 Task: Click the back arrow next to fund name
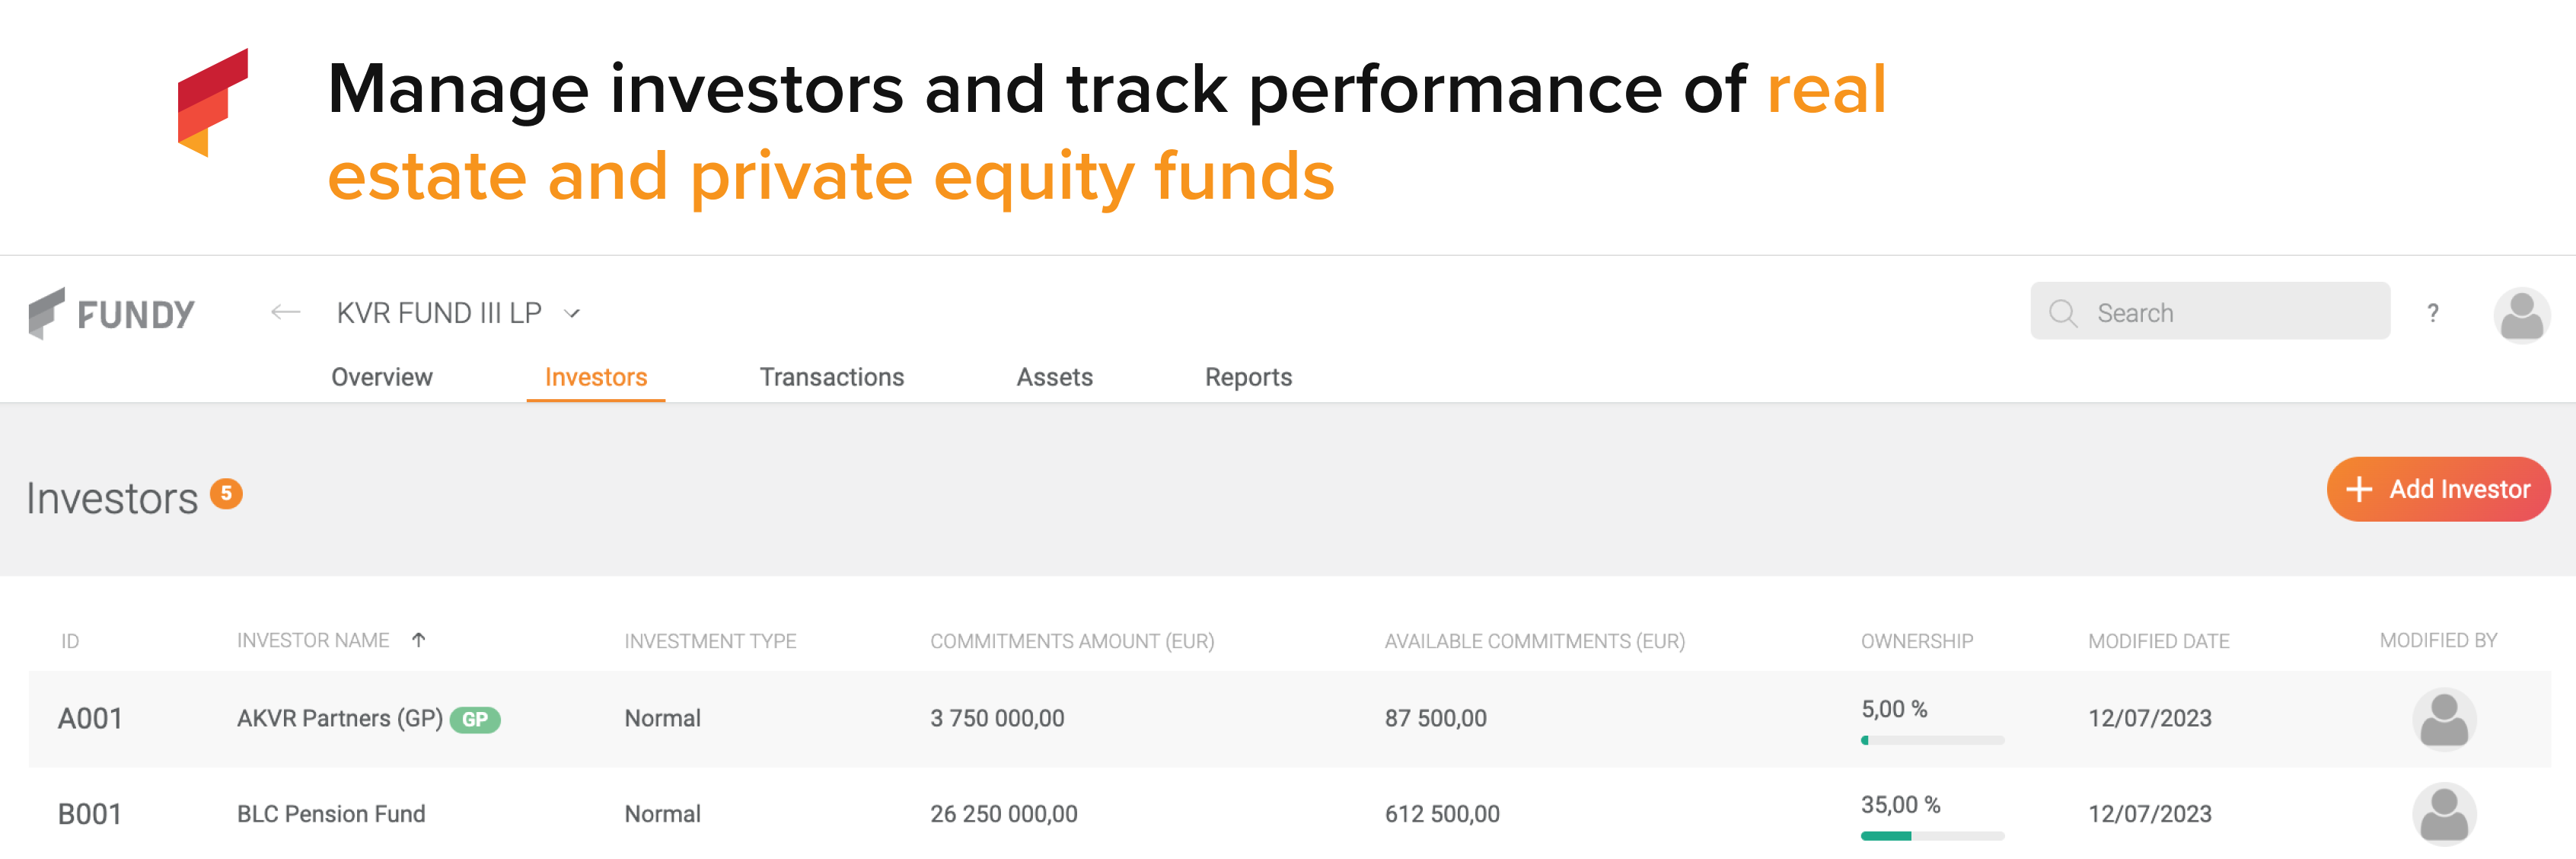tap(284, 312)
